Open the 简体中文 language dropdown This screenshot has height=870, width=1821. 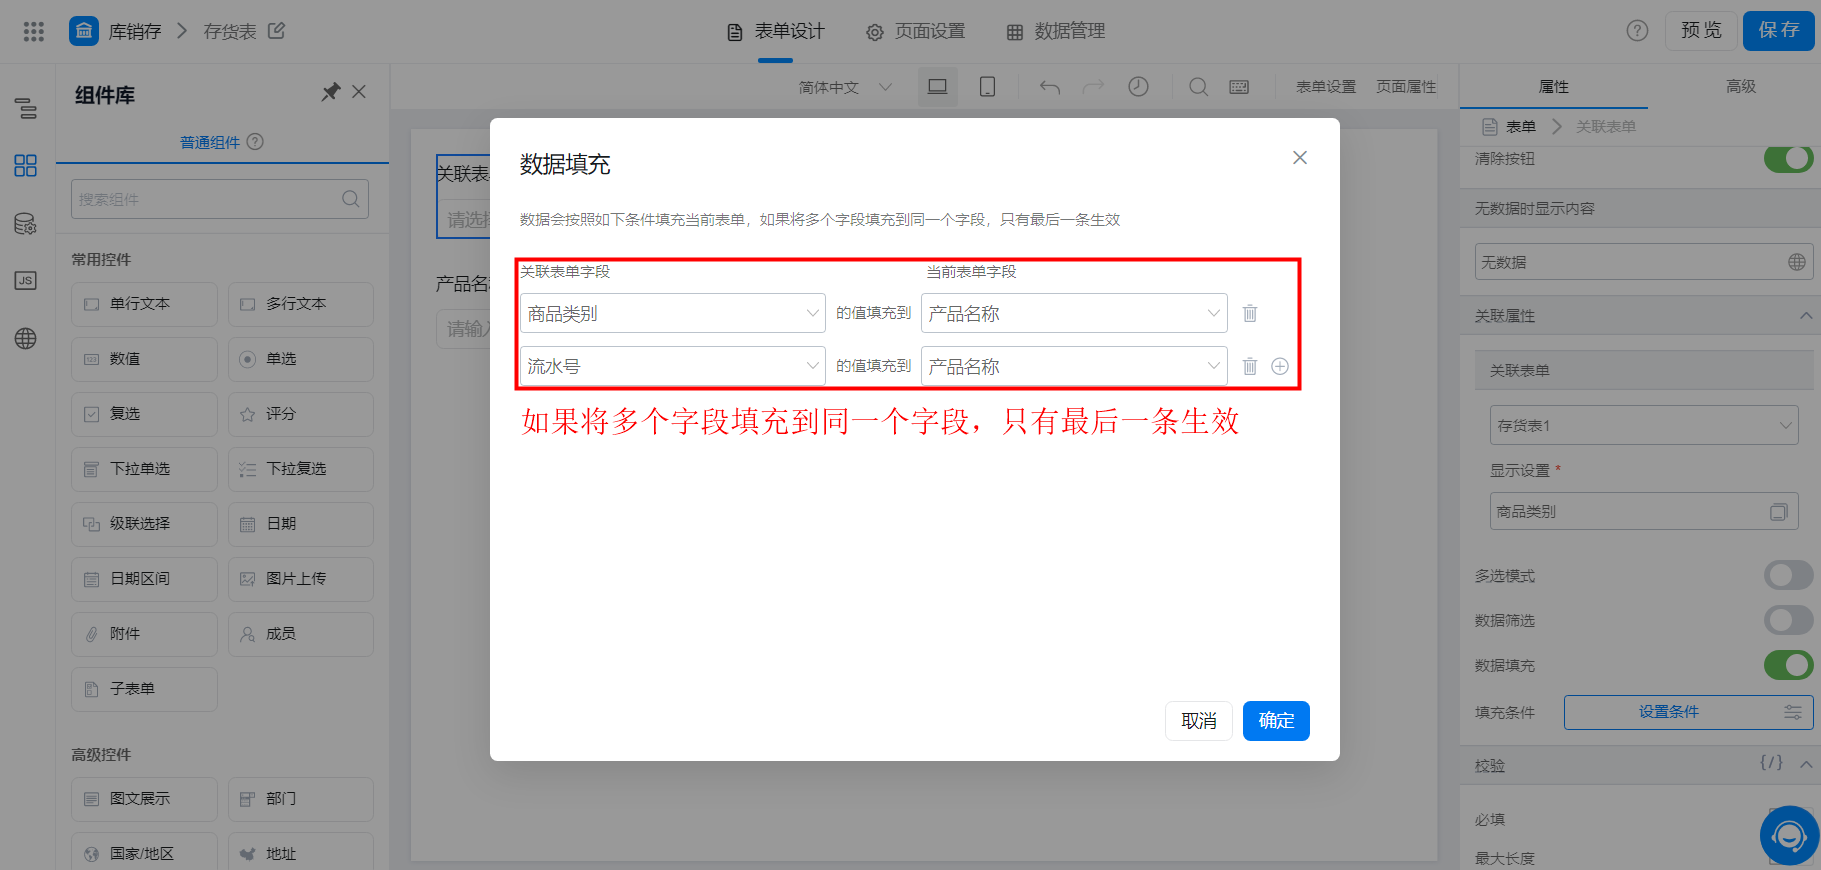click(x=844, y=87)
